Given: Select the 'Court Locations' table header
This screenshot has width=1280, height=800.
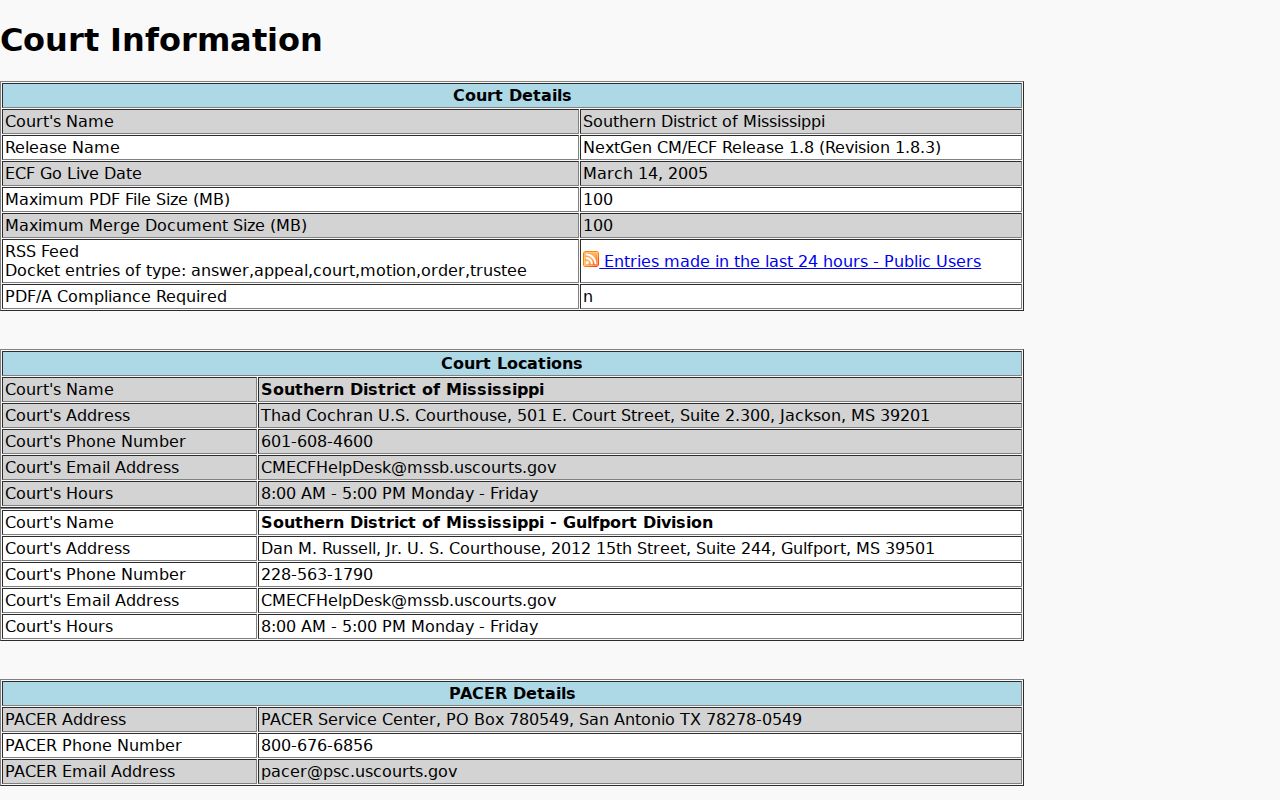Looking at the screenshot, I should (512, 363).
